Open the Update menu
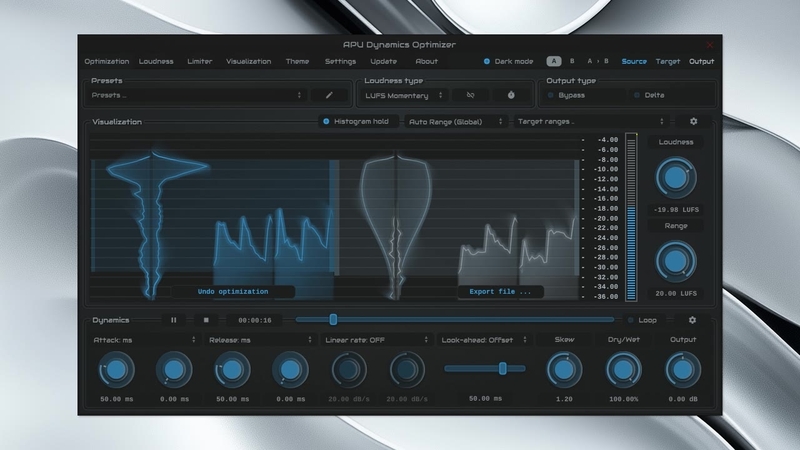800x450 pixels. tap(384, 61)
